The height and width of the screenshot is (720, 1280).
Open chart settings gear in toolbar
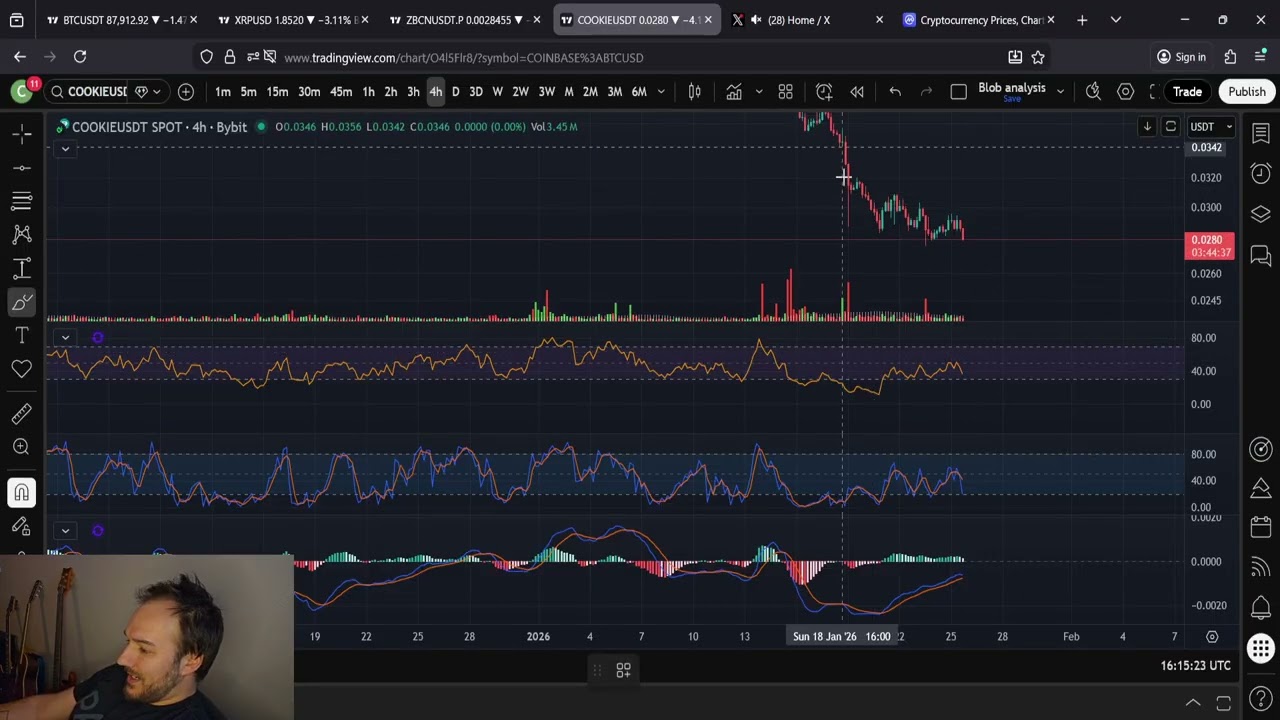(x=1126, y=92)
